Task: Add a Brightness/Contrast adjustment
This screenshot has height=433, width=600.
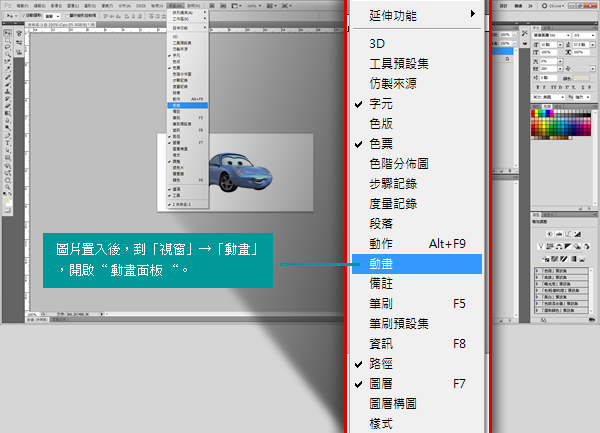Action: coord(550,234)
